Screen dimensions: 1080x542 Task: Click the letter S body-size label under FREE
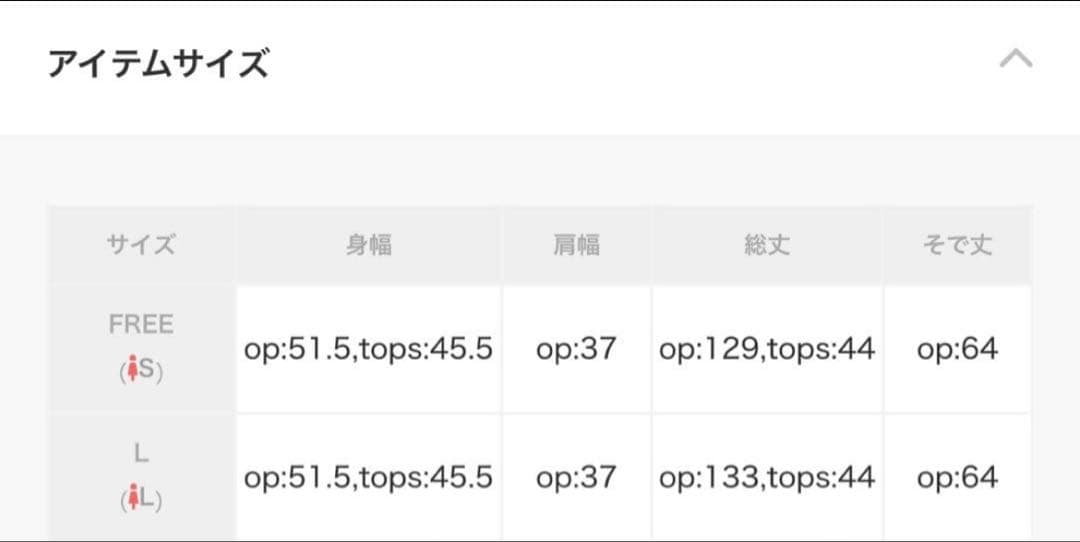tap(147, 370)
